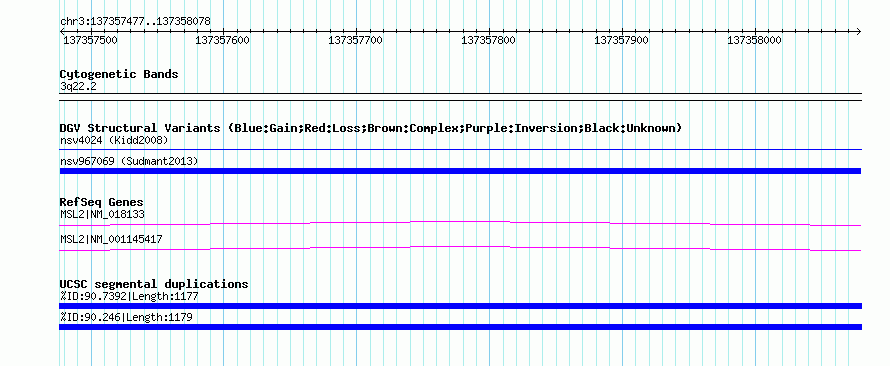This screenshot has height=366, width=890.
Task: Click the blue bar for duplication Length:1179
Action: click(x=460, y=327)
